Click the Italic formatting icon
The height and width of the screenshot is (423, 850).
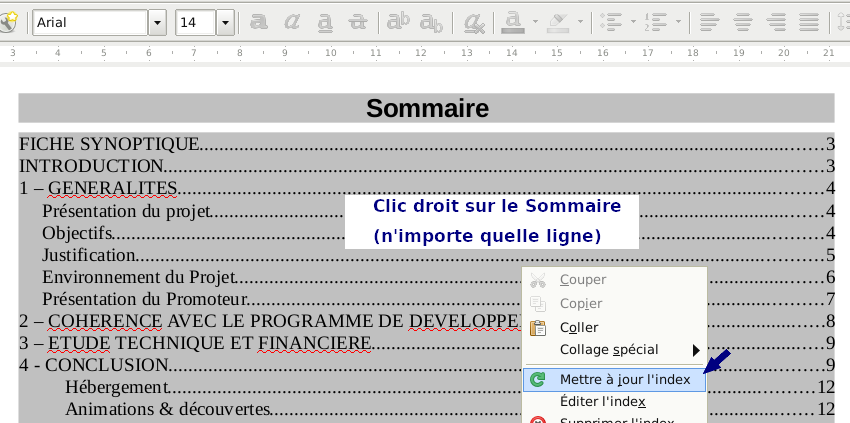pos(292,22)
